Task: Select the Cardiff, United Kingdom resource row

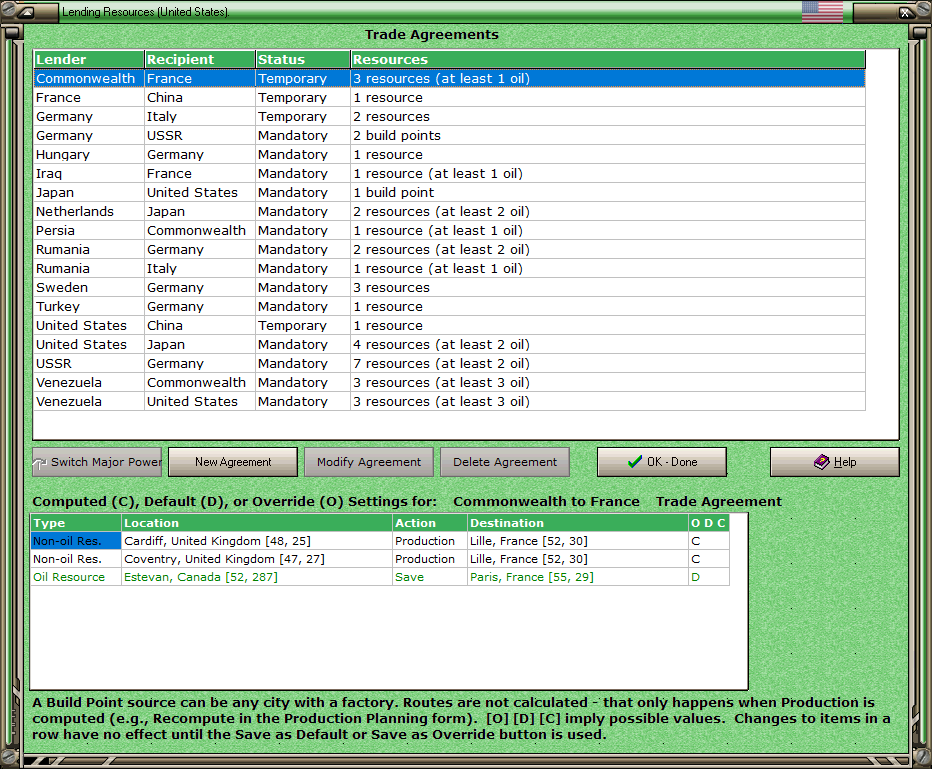Action: tap(380, 541)
